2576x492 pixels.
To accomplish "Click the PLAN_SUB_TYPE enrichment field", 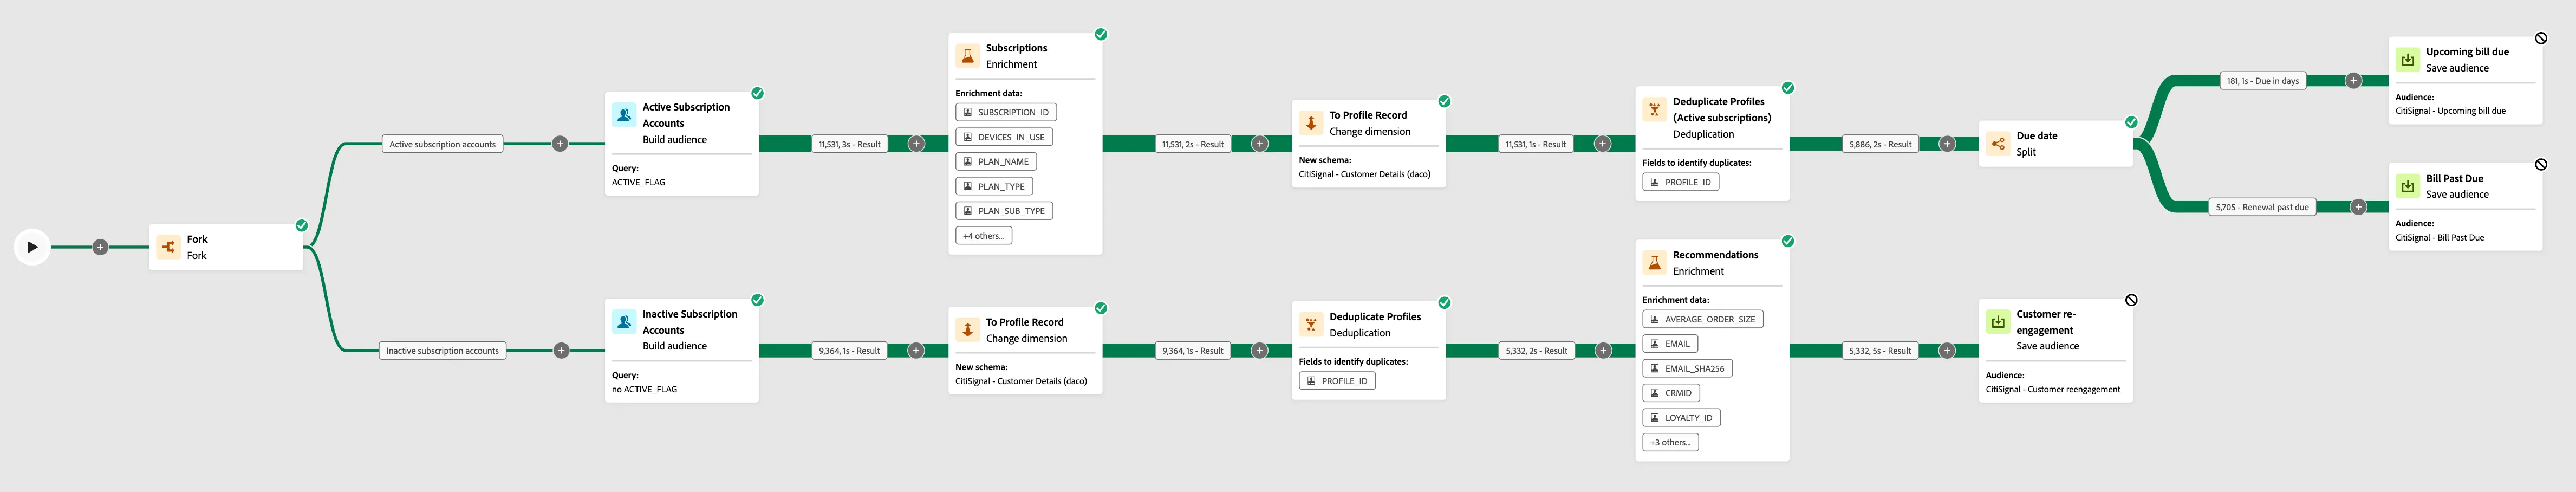I will [1004, 211].
